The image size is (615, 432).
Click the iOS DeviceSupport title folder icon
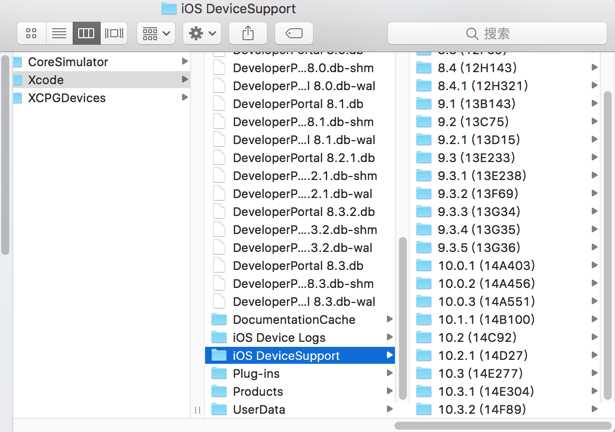coord(169,8)
